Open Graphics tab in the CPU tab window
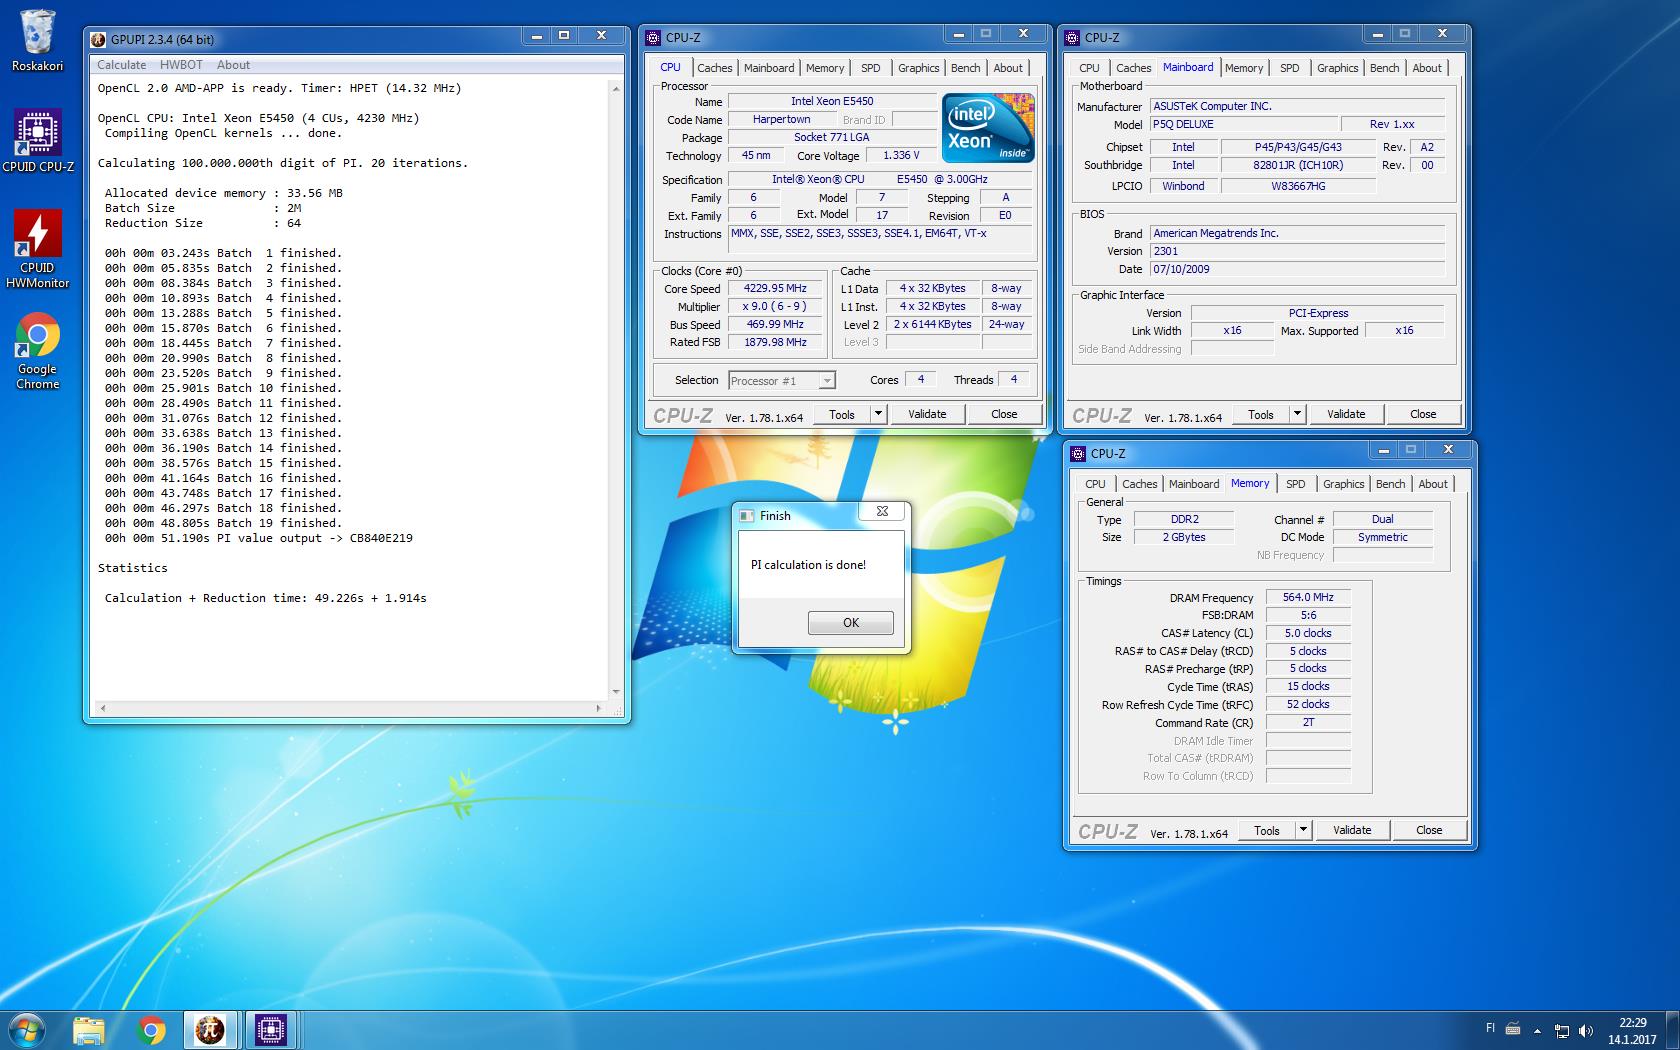Image resolution: width=1680 pixels, height=1050 pixels. 918,68
